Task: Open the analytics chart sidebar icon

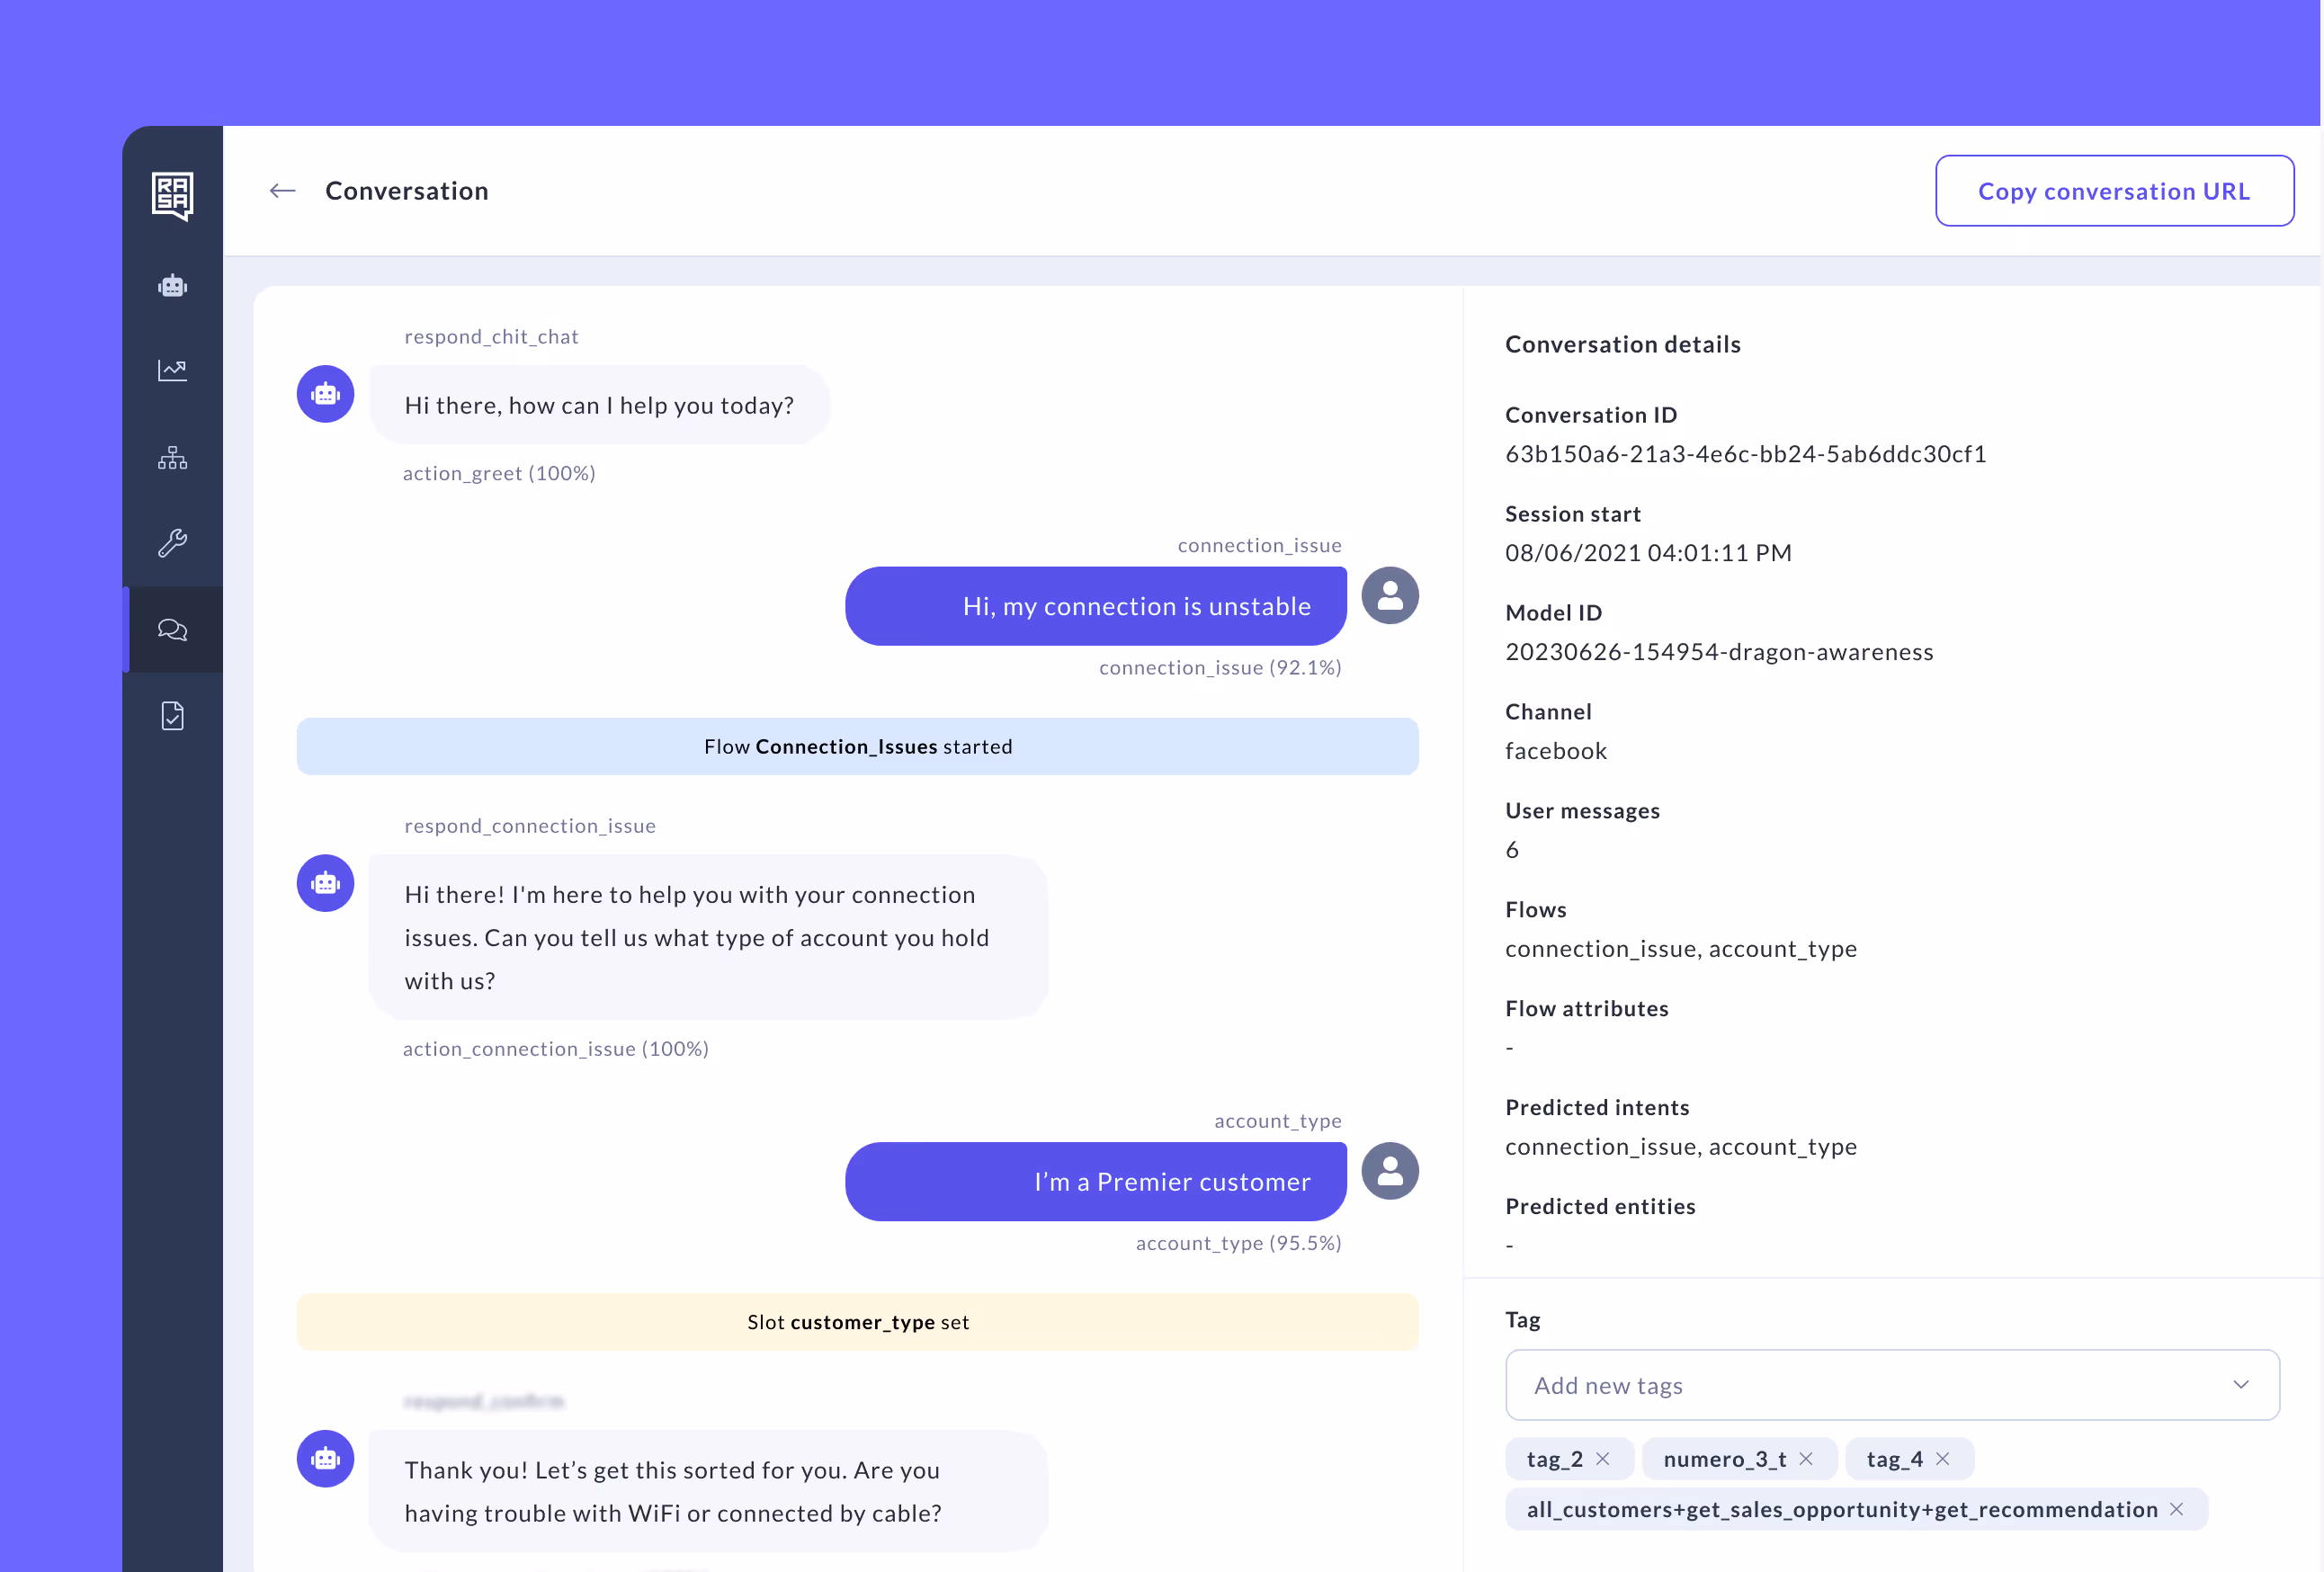Action: click(172, 371)
